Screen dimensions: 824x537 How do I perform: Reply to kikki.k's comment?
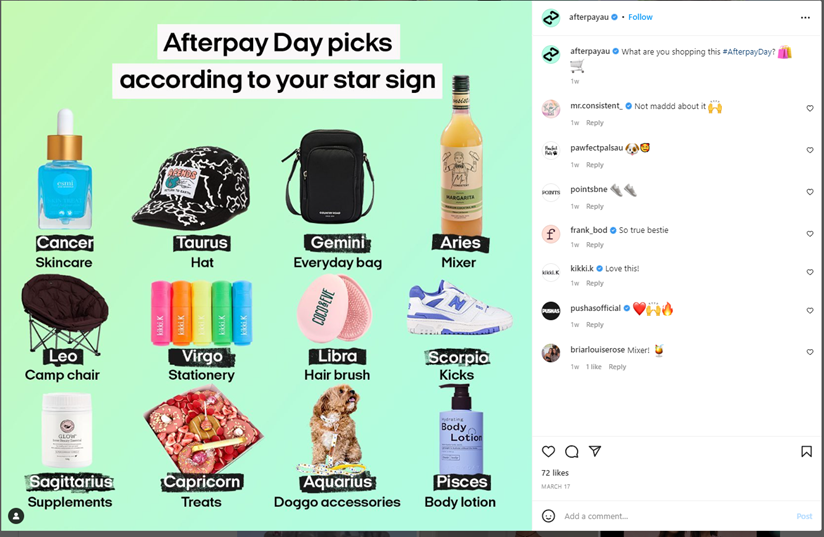tap(595, 283)
